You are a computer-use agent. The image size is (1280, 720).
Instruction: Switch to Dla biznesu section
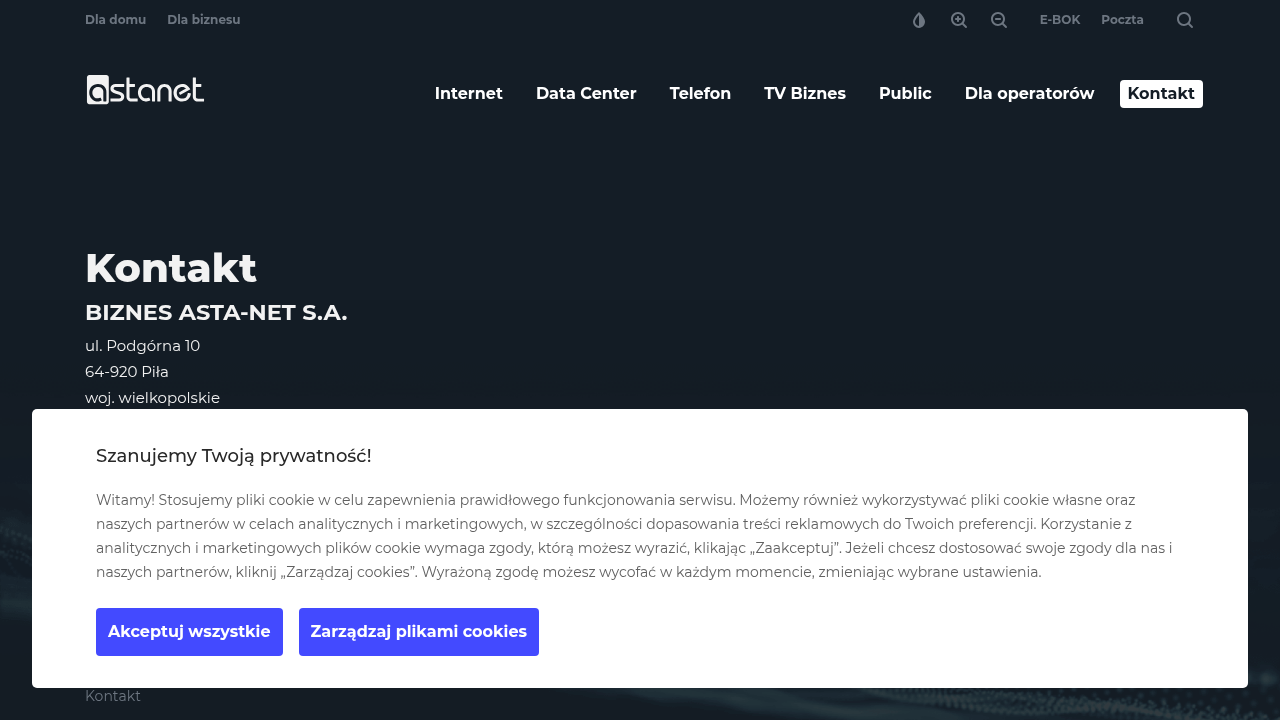(204, 20)
